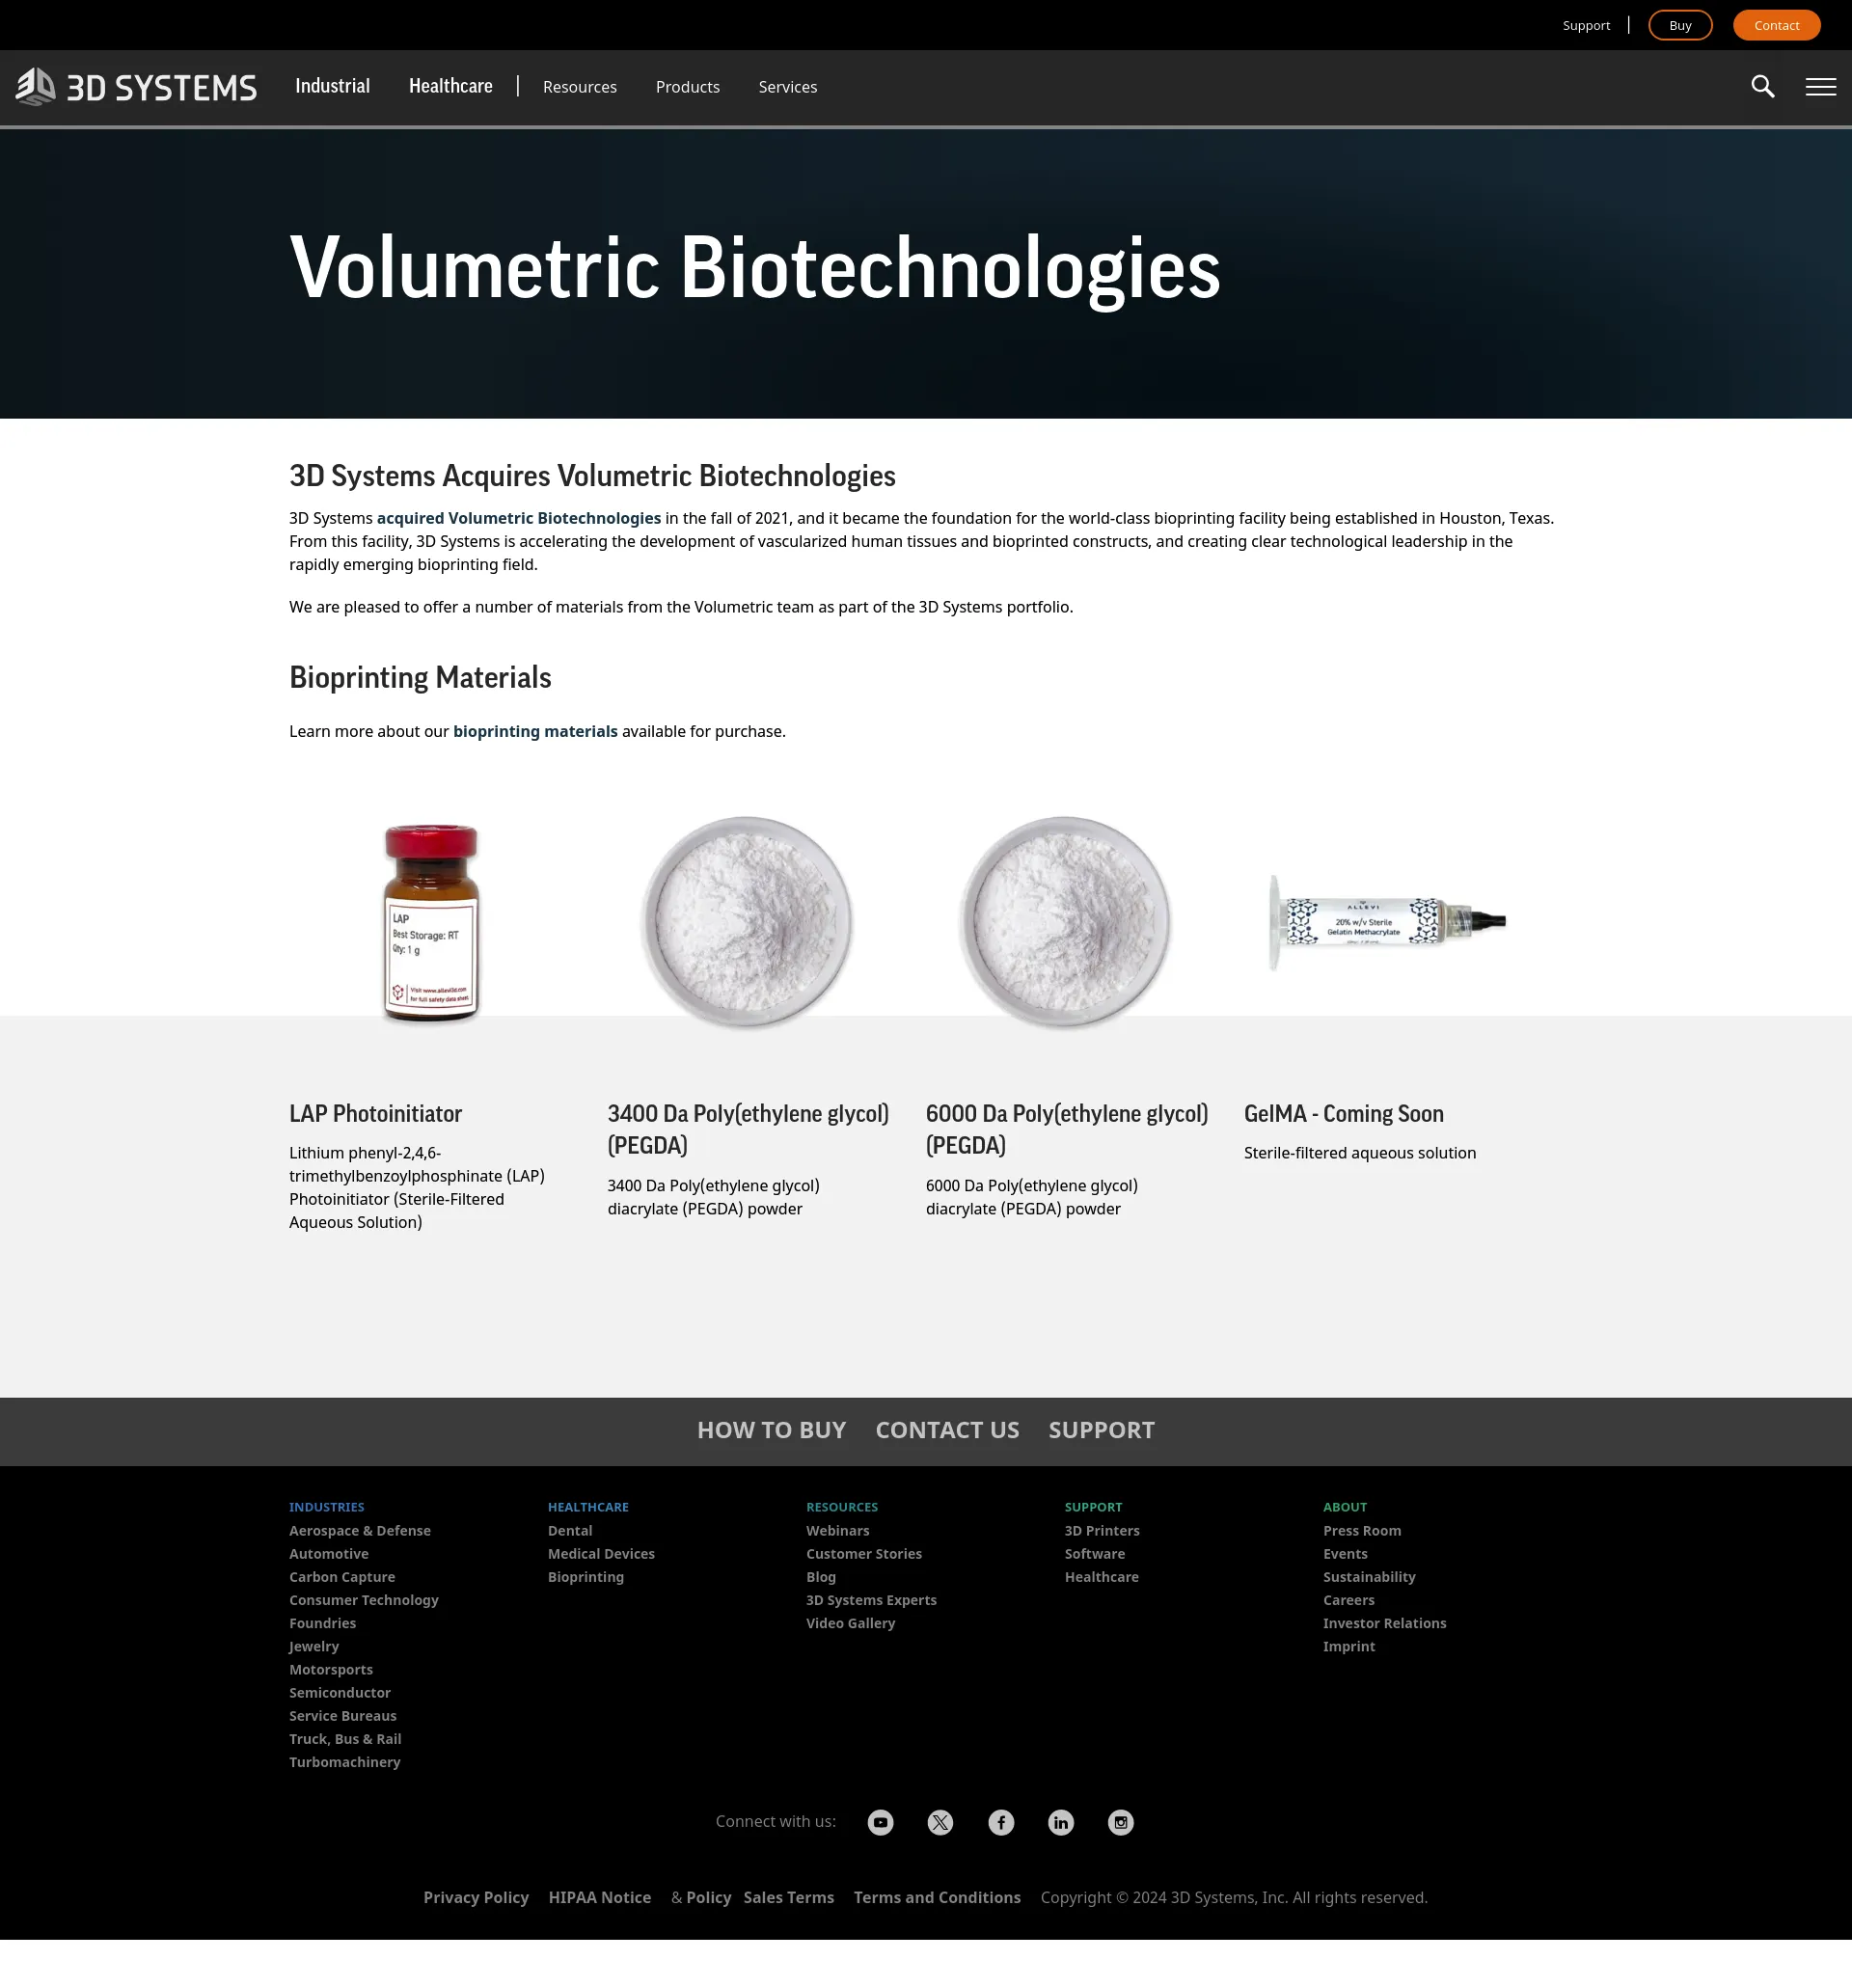The height and width of the screenshot is (1988, 1852).
Task: Open HIPAA Notice link
Action: [x=600, y=1898]
